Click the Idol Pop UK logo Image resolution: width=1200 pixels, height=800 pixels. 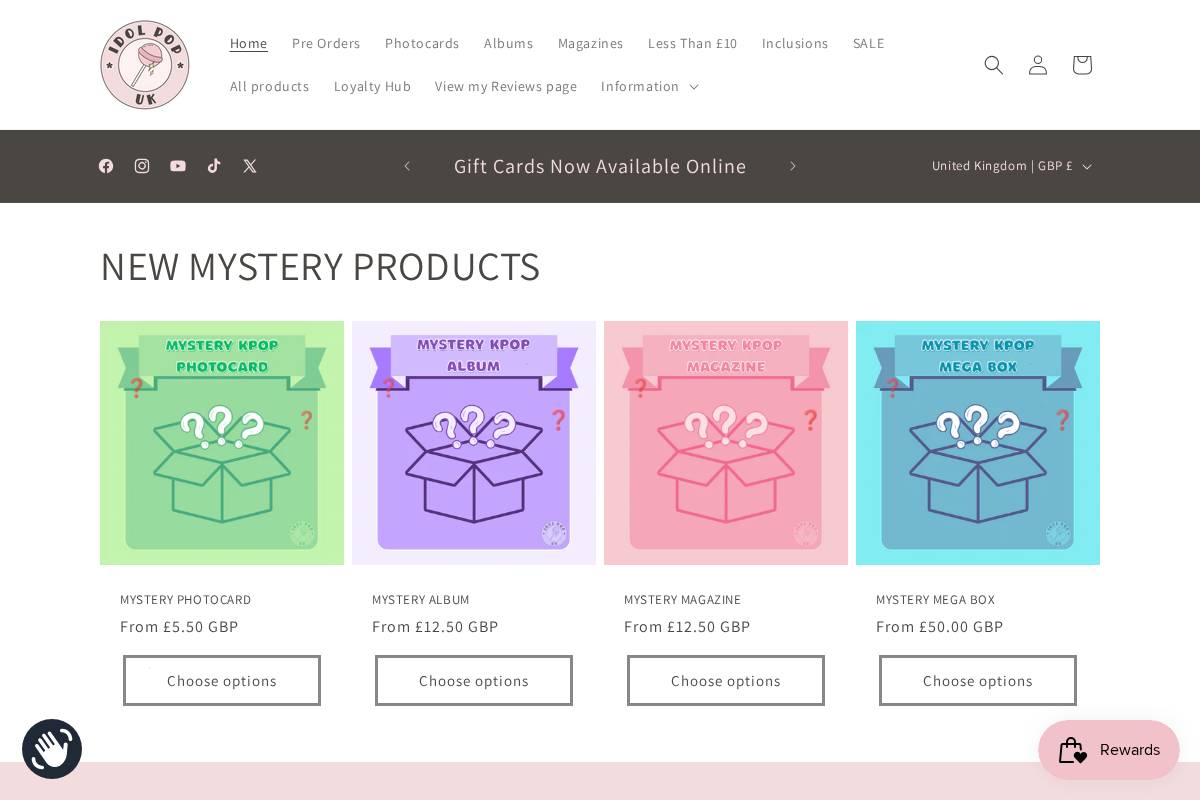tap(145, 65)
